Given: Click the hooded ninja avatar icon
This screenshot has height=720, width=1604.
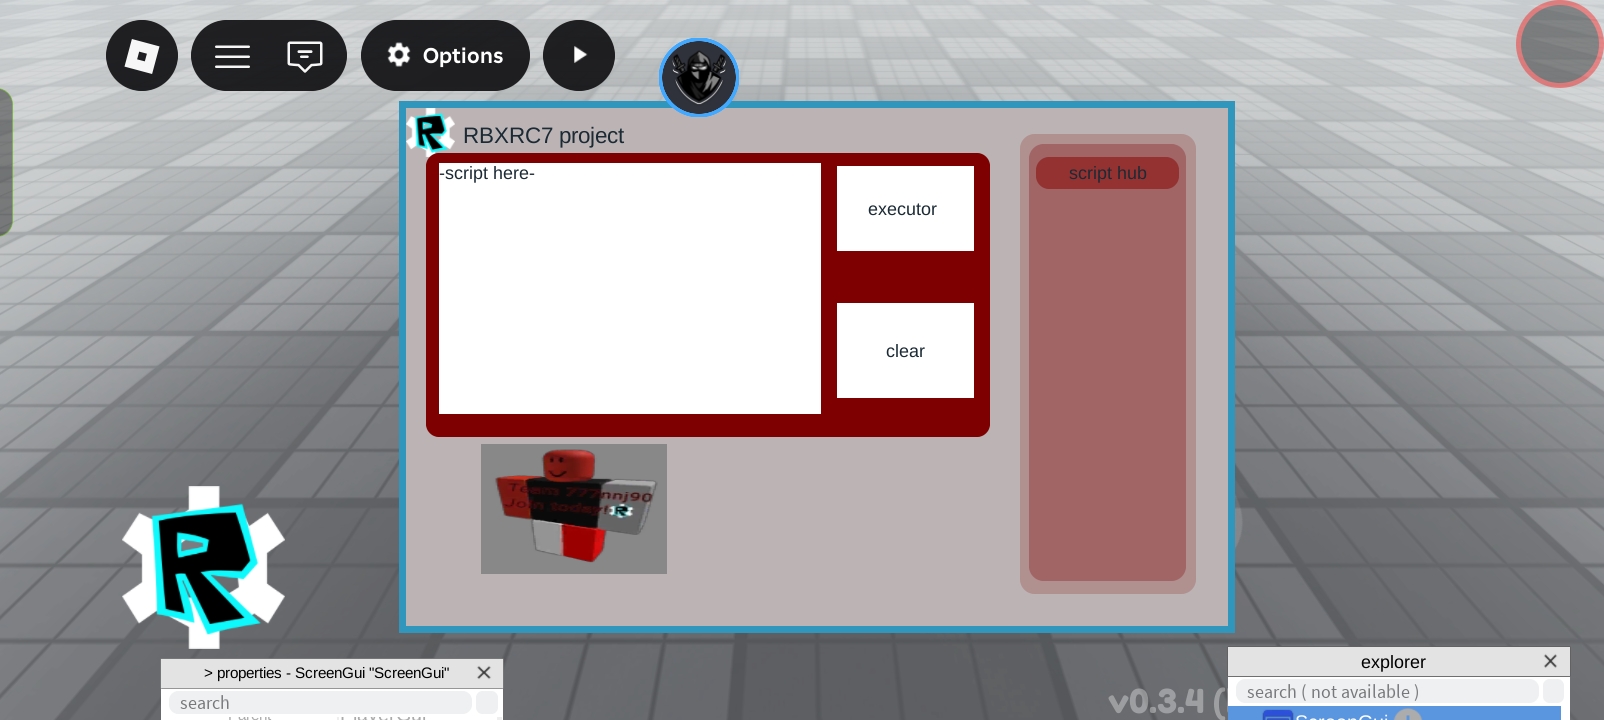Looking at the screenshot, I should click(x=699, y=77).
